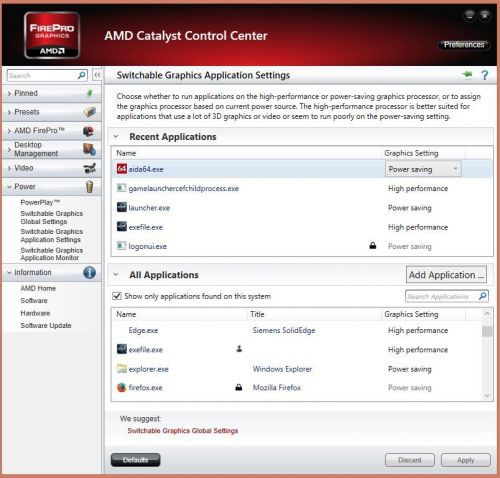This screenshot has height=478, width=500.
Task: Click the Power battery icon in sidebar
Action: tap(89, 187)
